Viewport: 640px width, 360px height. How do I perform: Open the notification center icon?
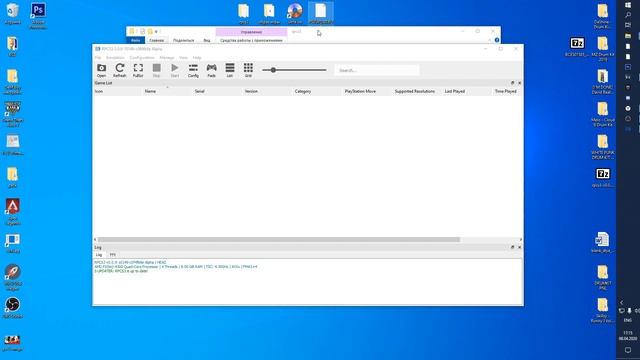tap(628, 350)
